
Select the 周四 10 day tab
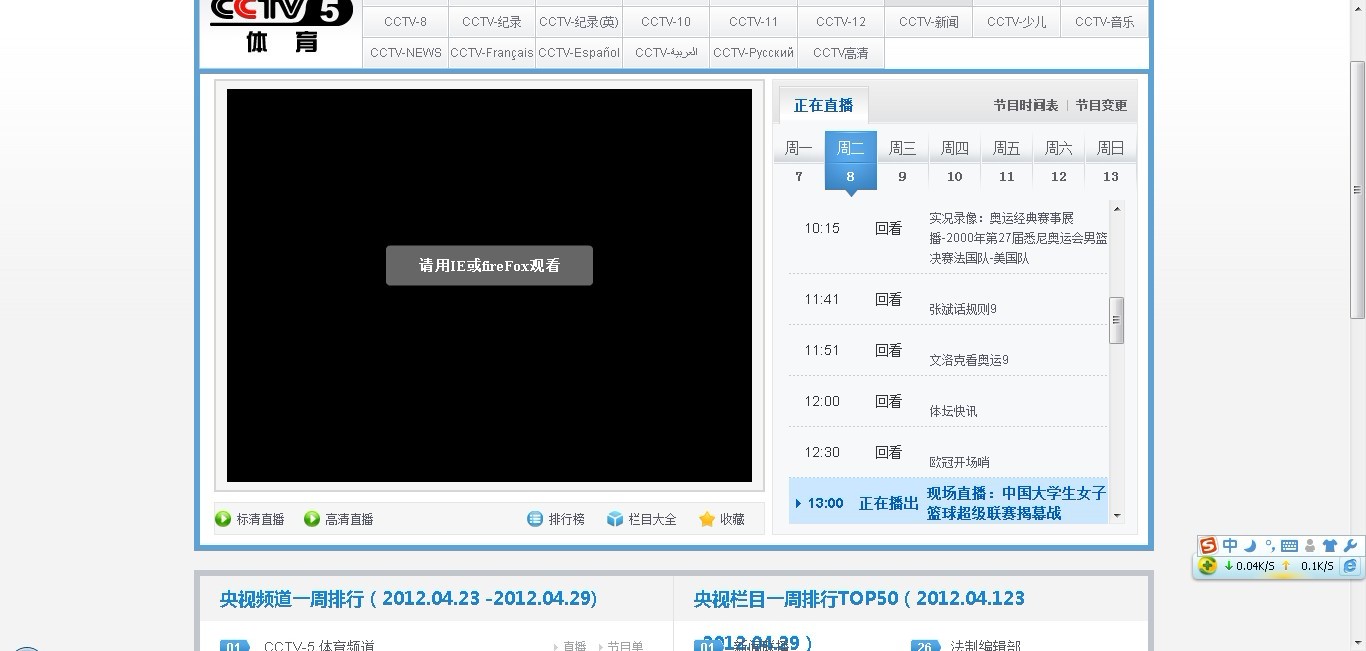(x=954, y=161)
